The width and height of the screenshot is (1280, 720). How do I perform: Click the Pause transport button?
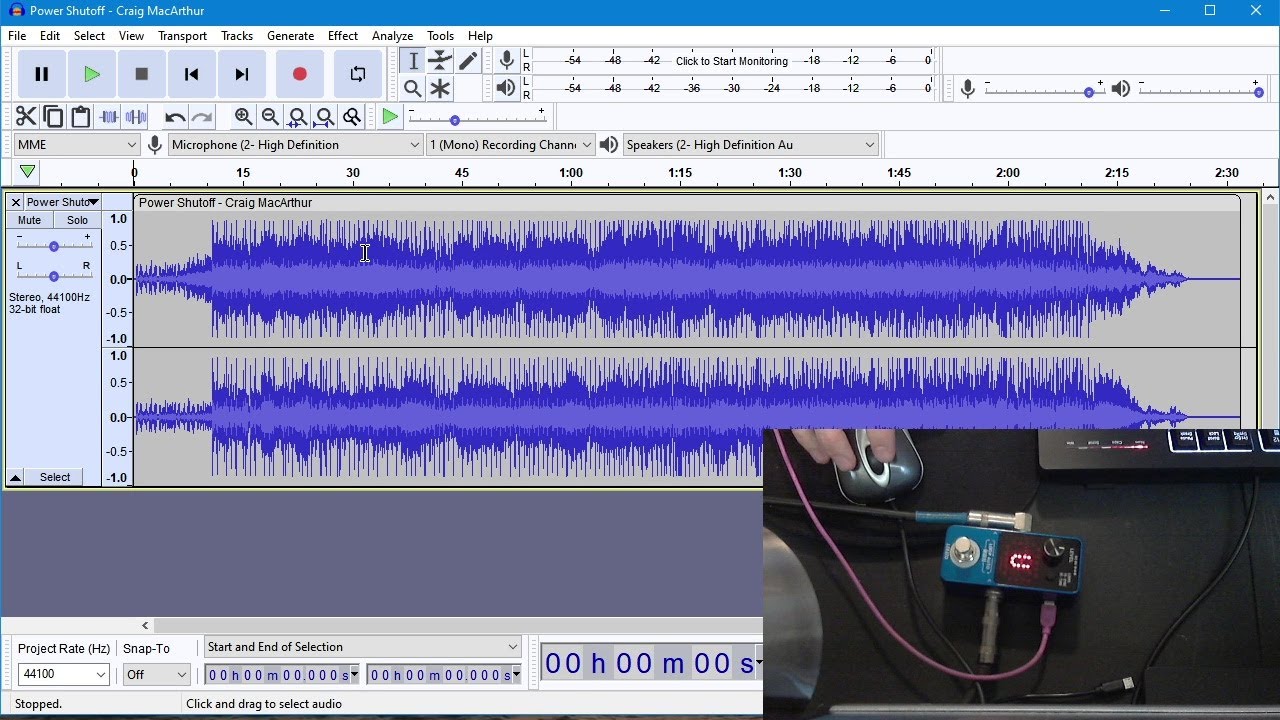pyautogui.click(x=42, y=74)
